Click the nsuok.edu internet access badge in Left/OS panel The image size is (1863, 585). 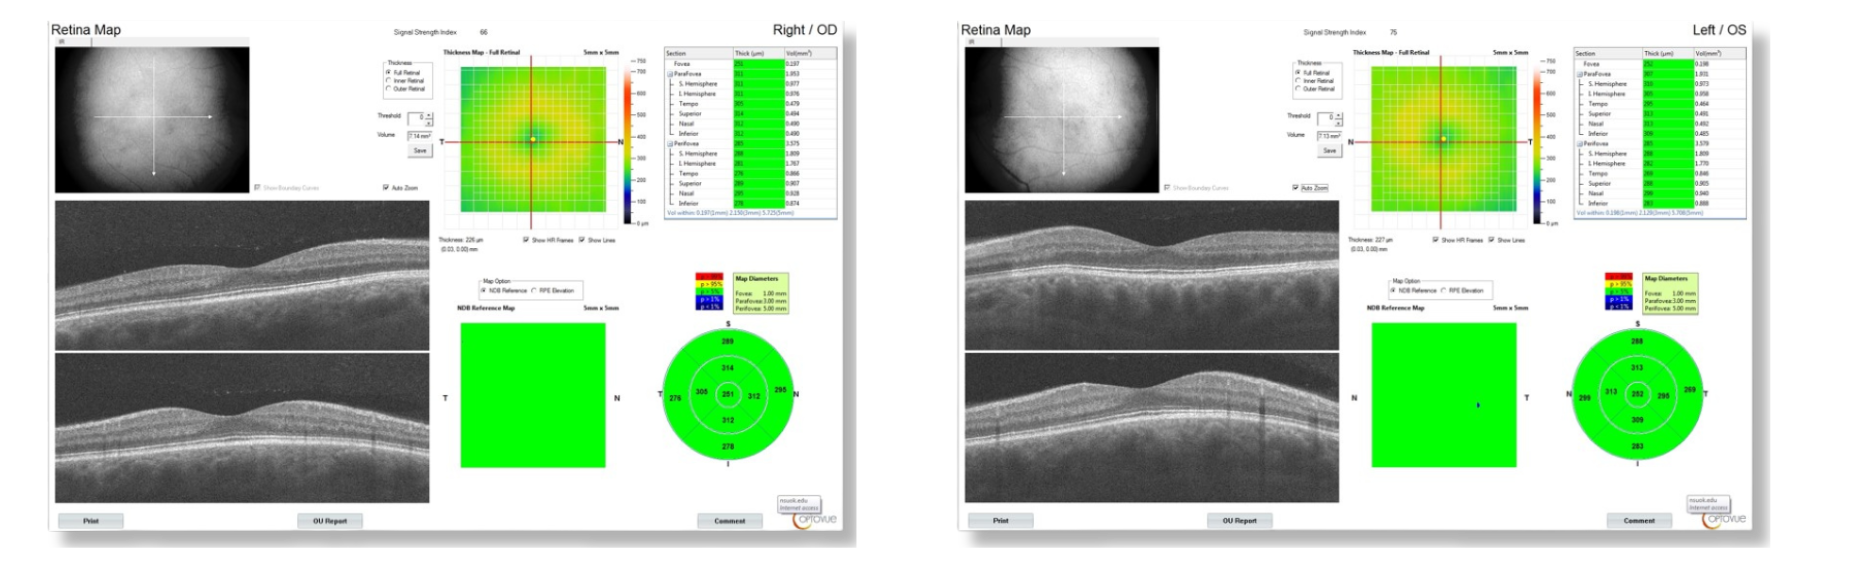[1707, 503]
